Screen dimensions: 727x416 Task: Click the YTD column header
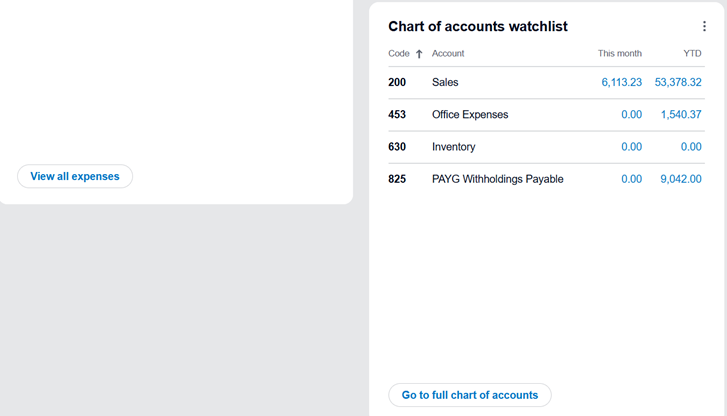tap(692, 53)
